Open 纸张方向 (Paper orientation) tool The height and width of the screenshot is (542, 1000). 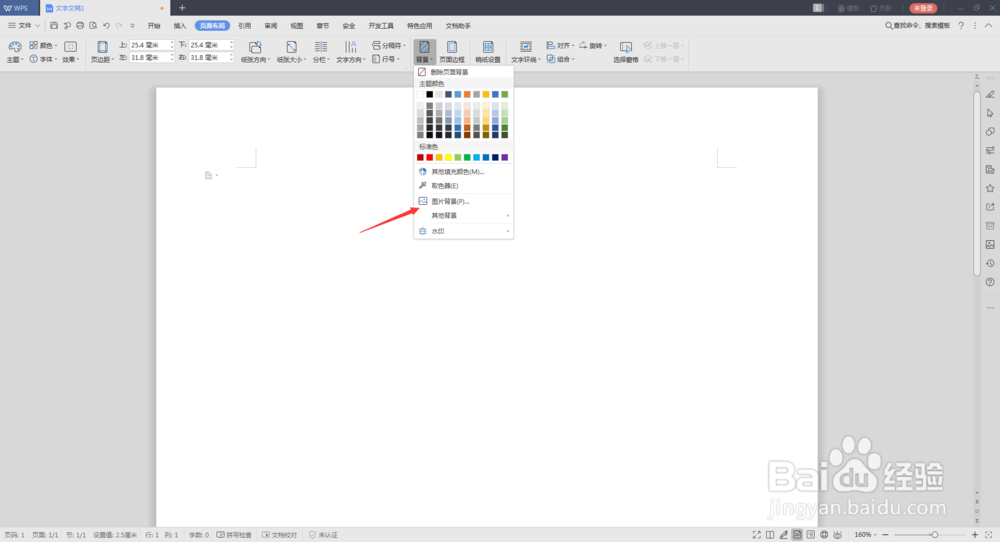pos(255,52)
